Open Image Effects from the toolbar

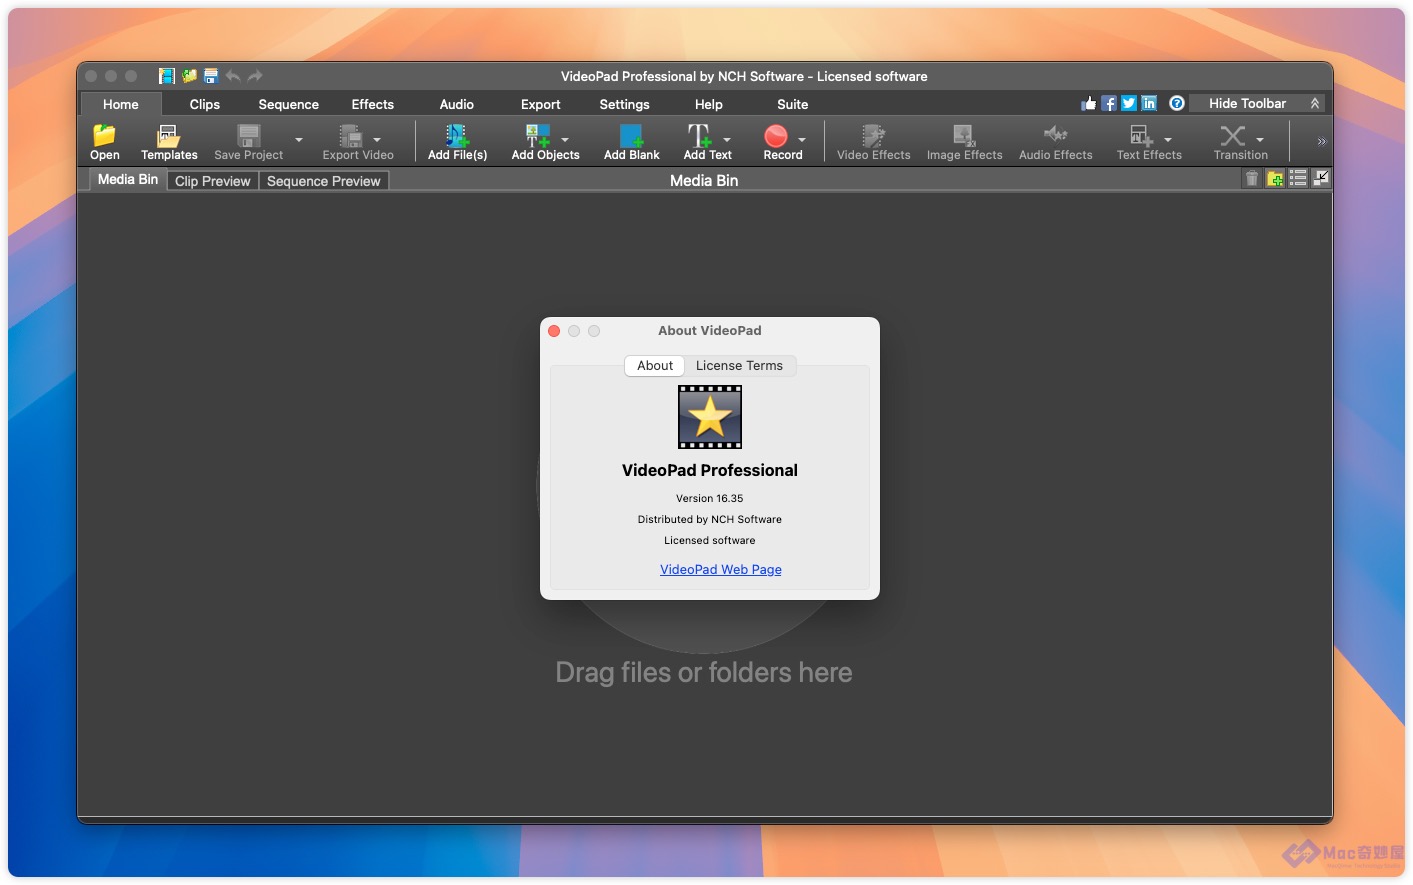[x=964, y=135]
